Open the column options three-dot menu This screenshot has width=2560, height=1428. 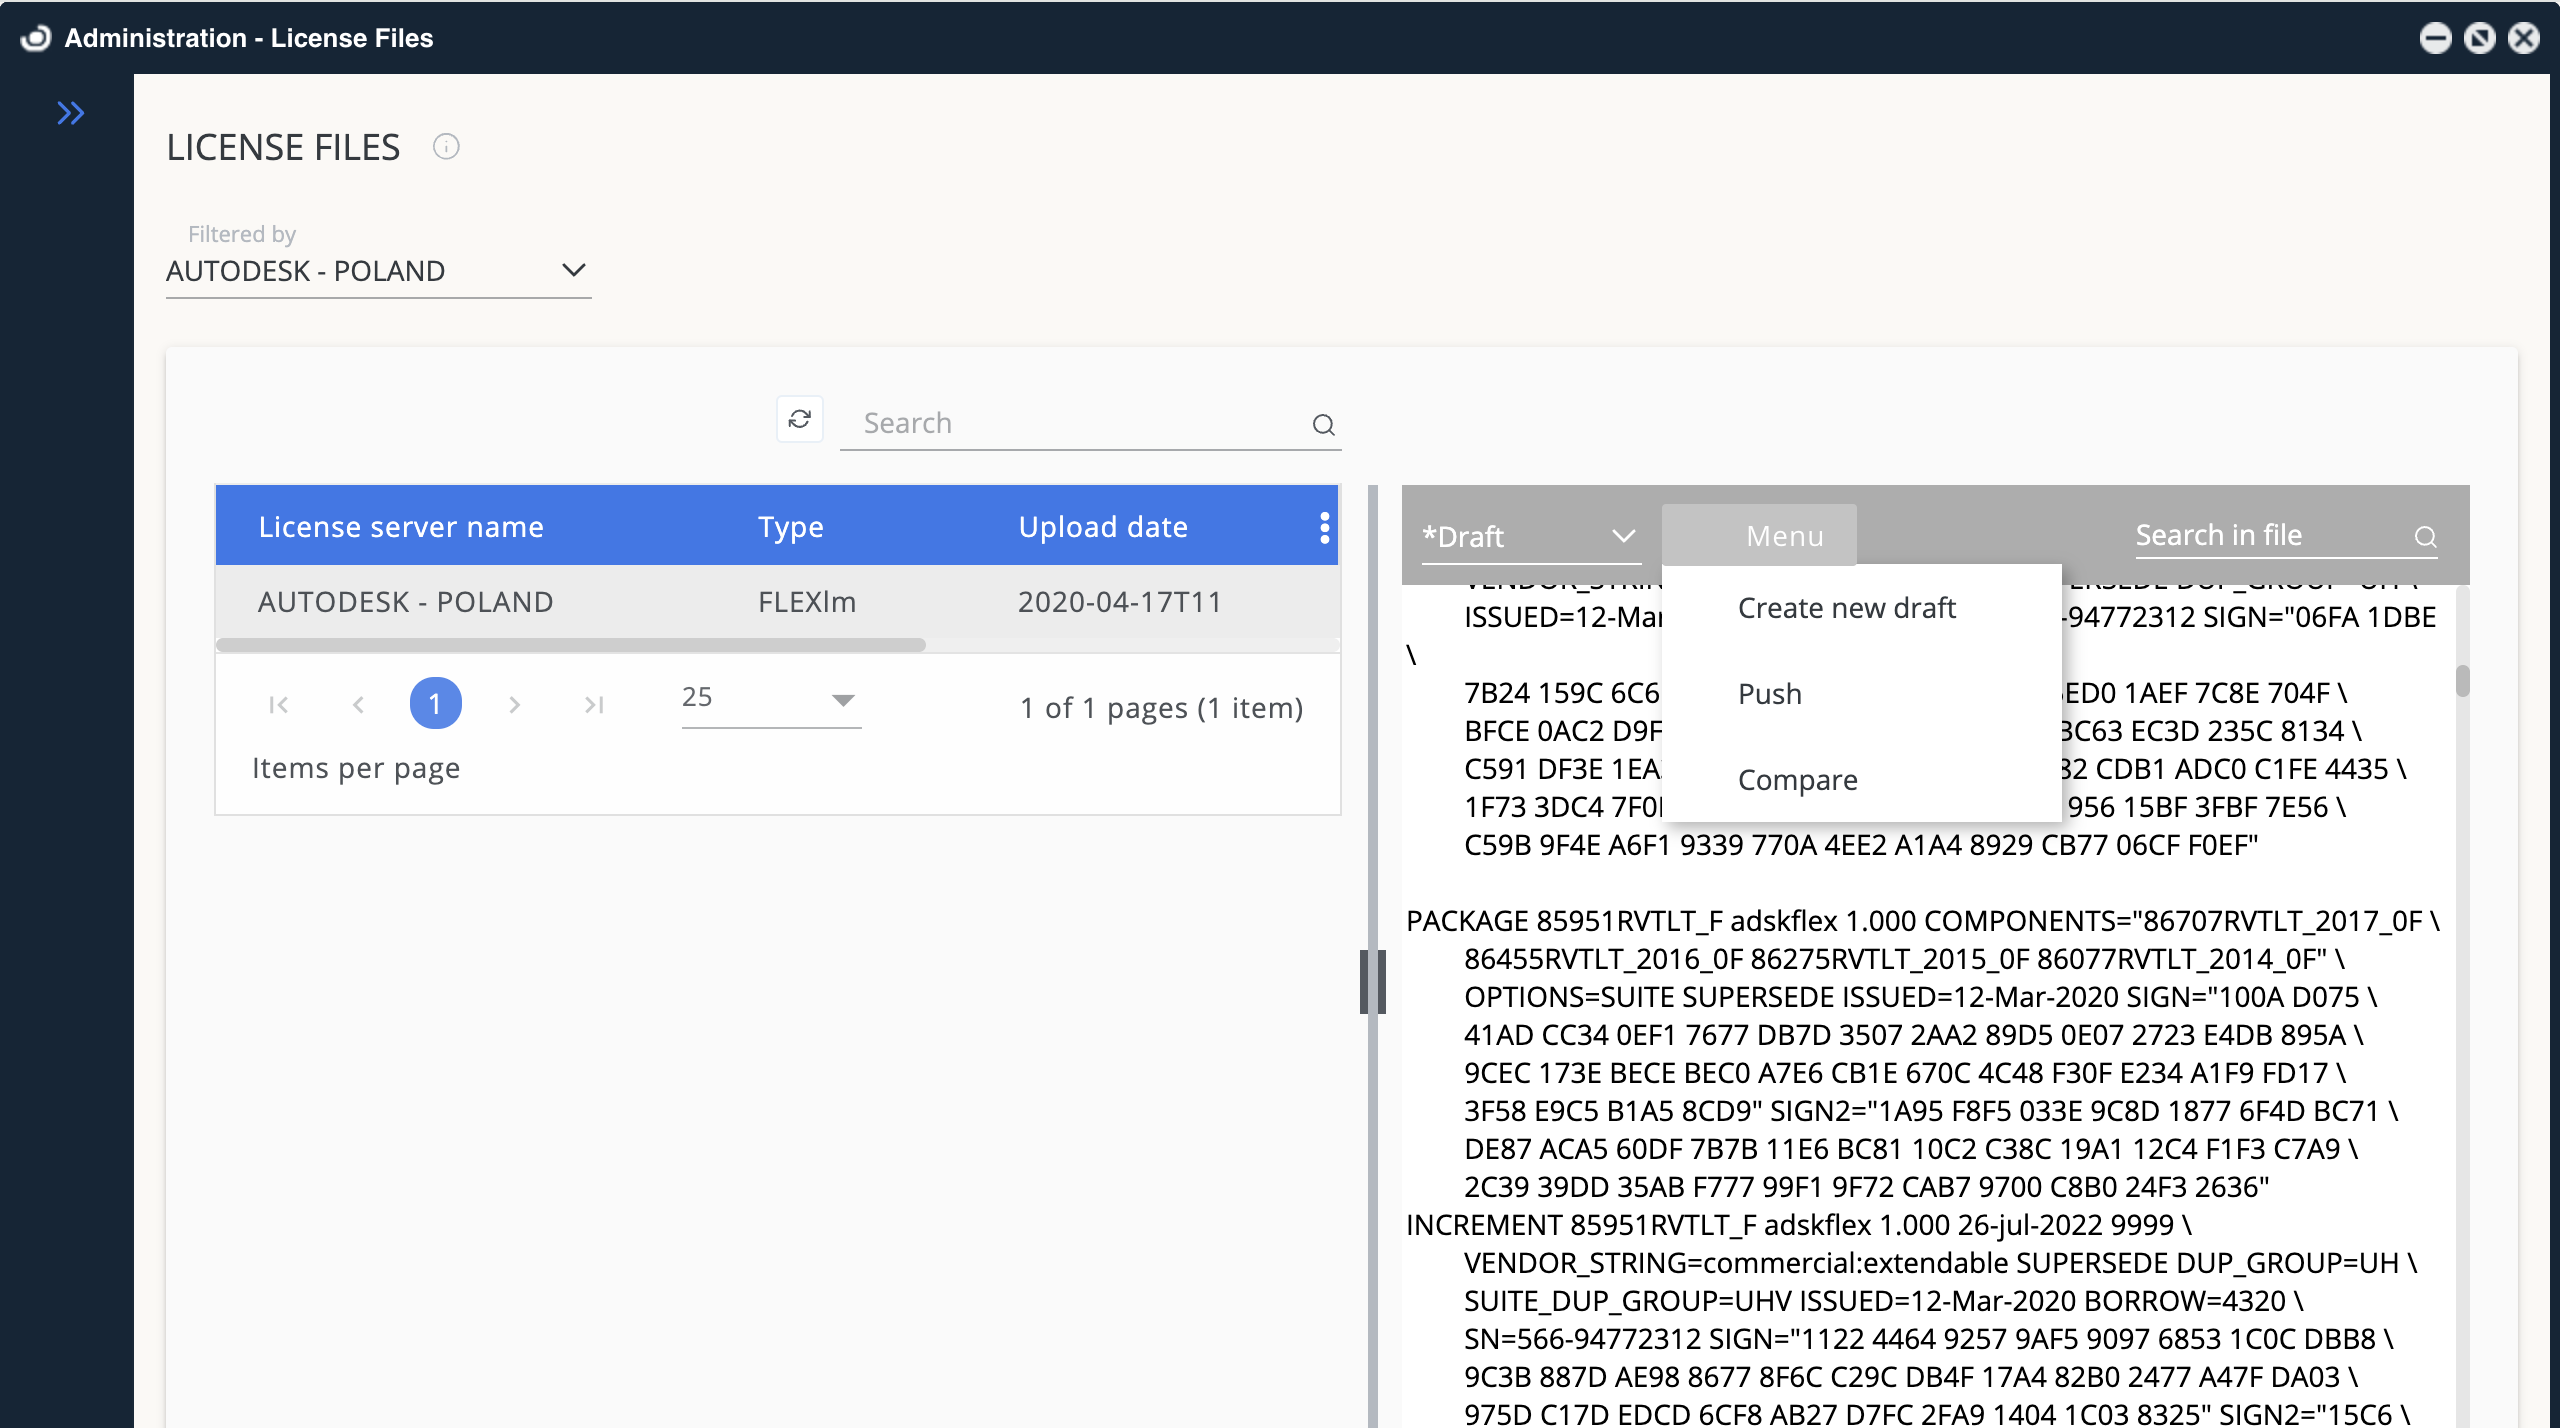click(x=1324, y=526)
